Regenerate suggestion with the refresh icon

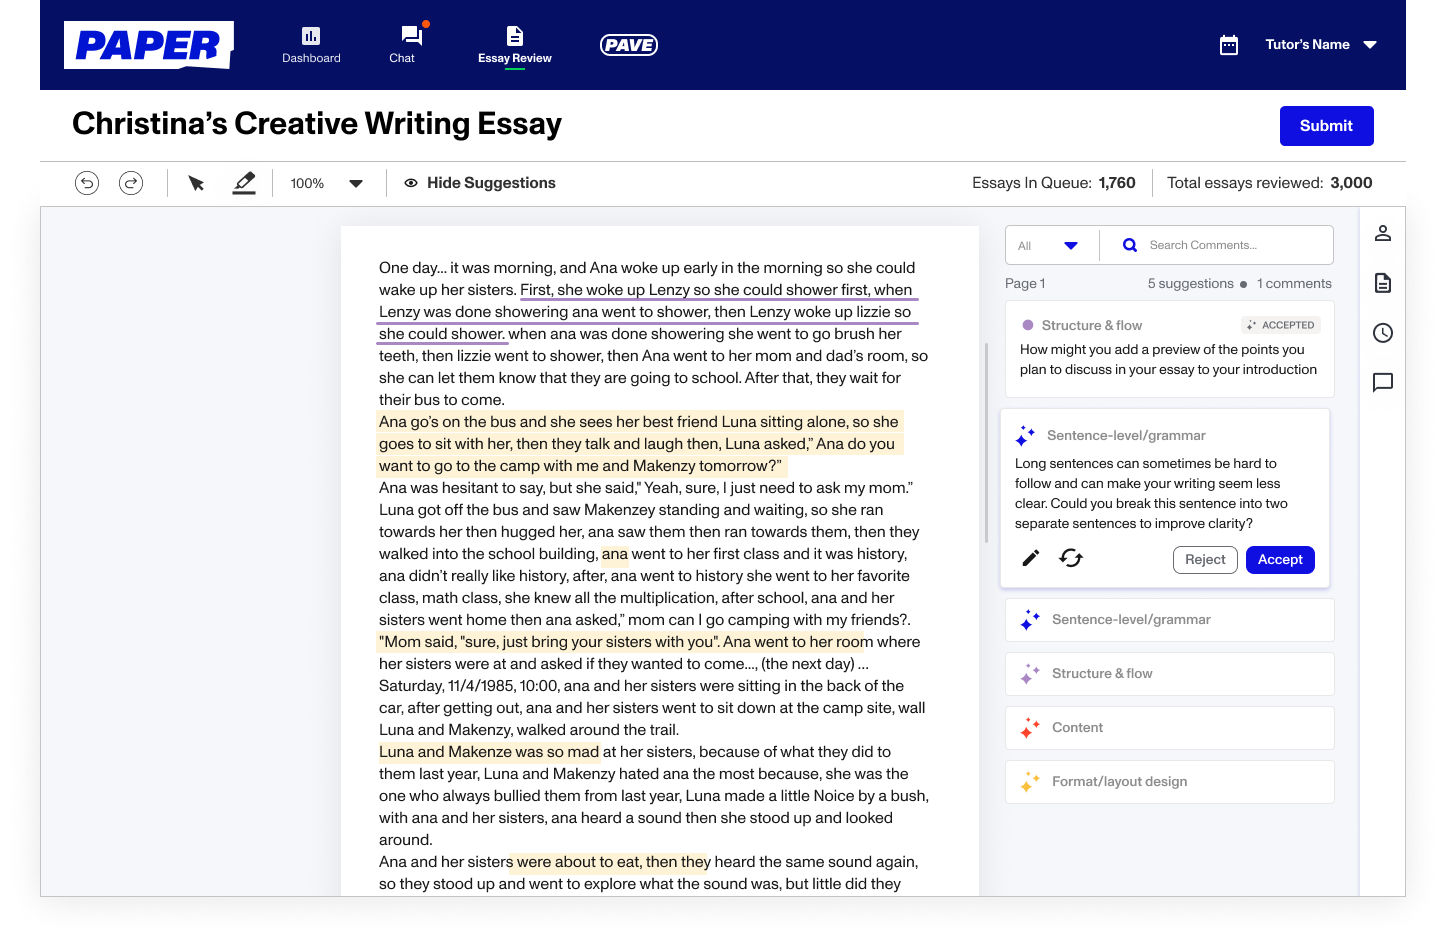click(1071, 558)
